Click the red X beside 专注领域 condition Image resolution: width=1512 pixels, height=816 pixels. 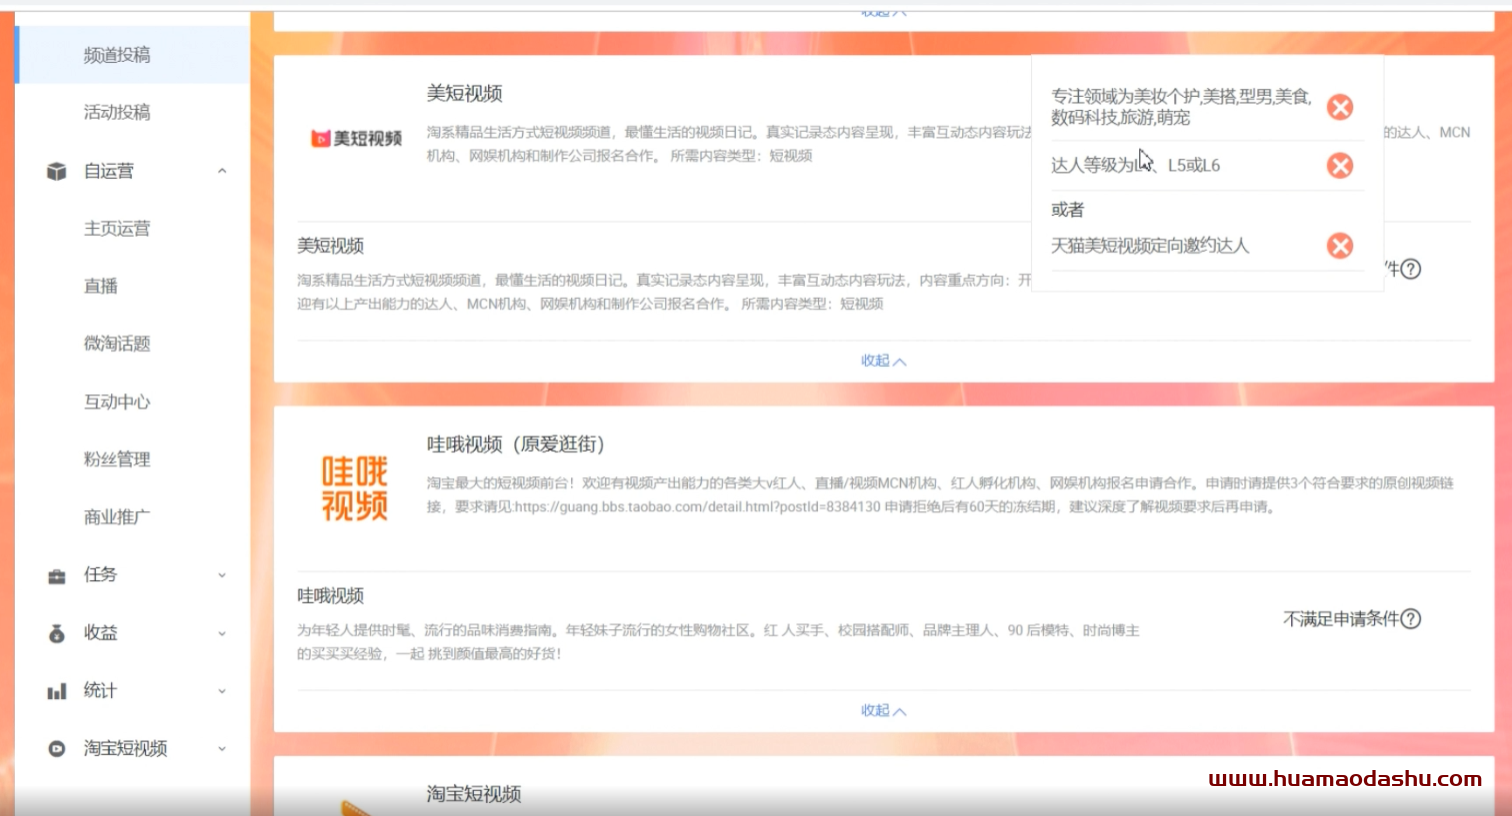click(1340, 107)
